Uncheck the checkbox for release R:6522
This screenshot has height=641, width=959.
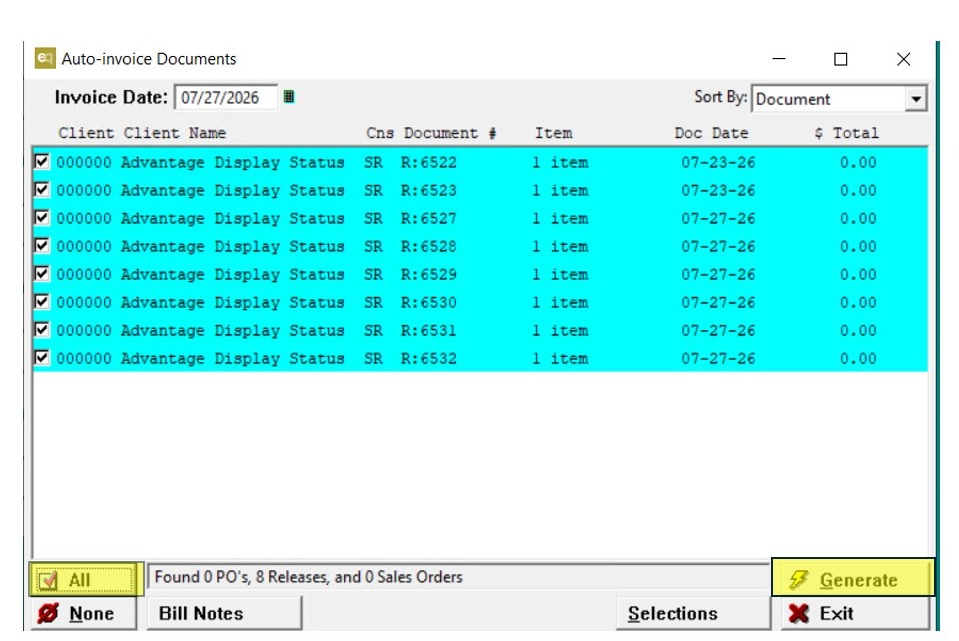tap(42, 161)
